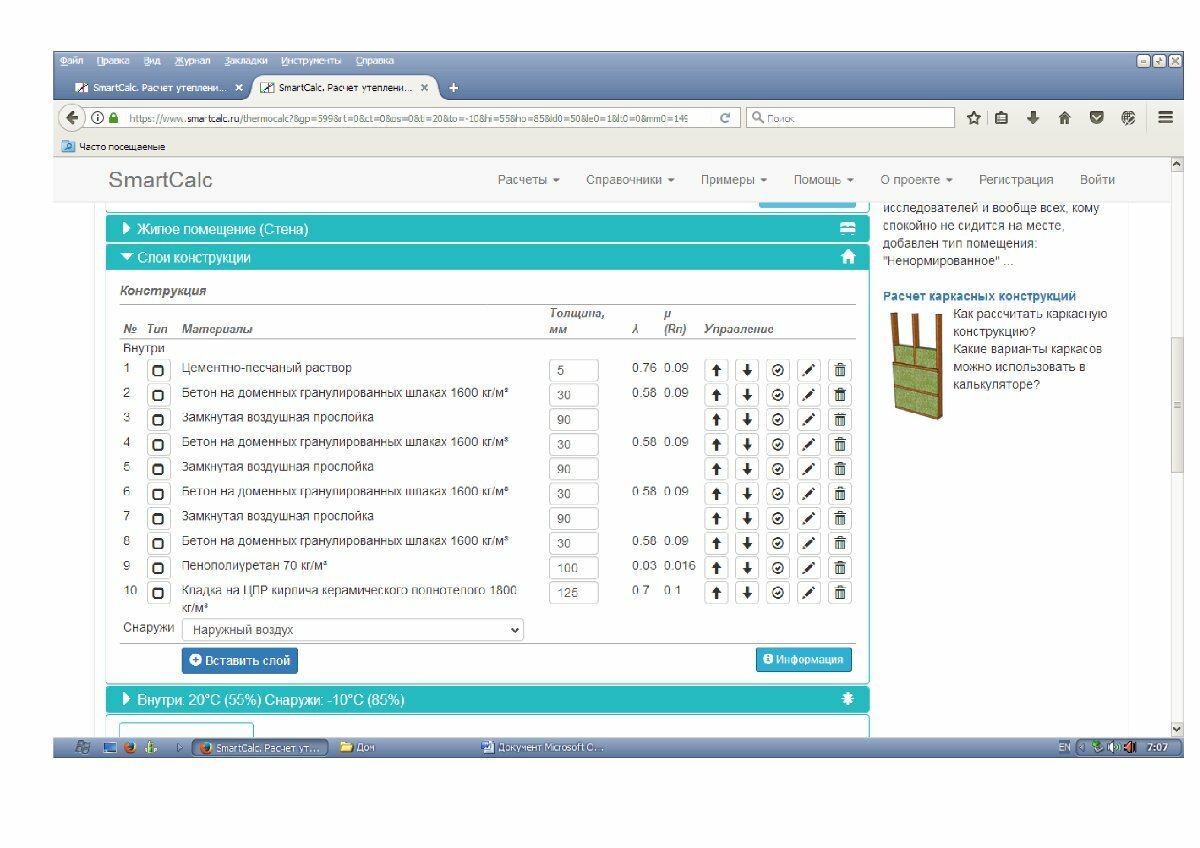The width and height of the screenshot is (1200, 848).
Task: Toggle type box for layer 7
Action: pos(158,518)
